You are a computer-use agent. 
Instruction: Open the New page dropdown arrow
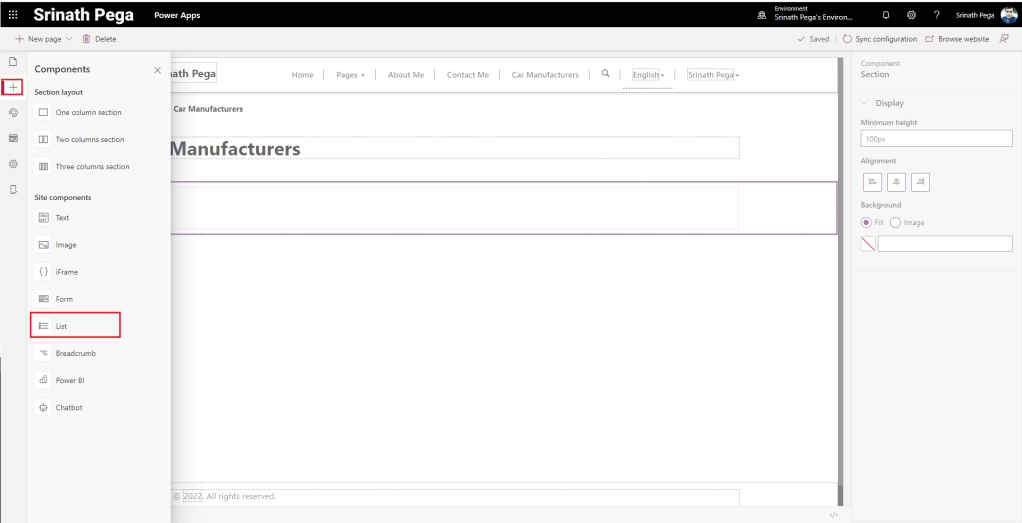69,39
